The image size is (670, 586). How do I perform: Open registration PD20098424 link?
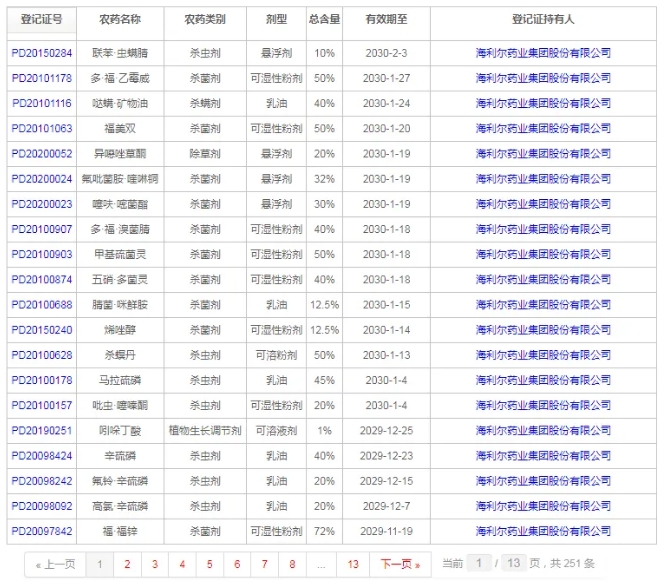pos(42,456)
